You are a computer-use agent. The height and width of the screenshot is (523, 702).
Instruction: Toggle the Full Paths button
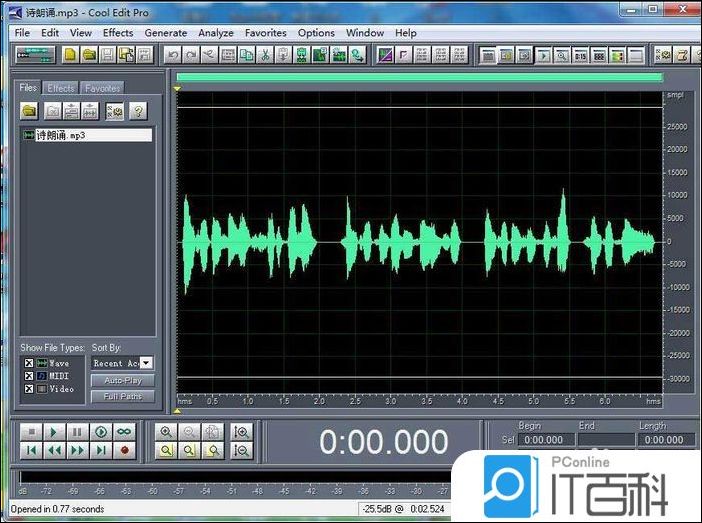123,396
